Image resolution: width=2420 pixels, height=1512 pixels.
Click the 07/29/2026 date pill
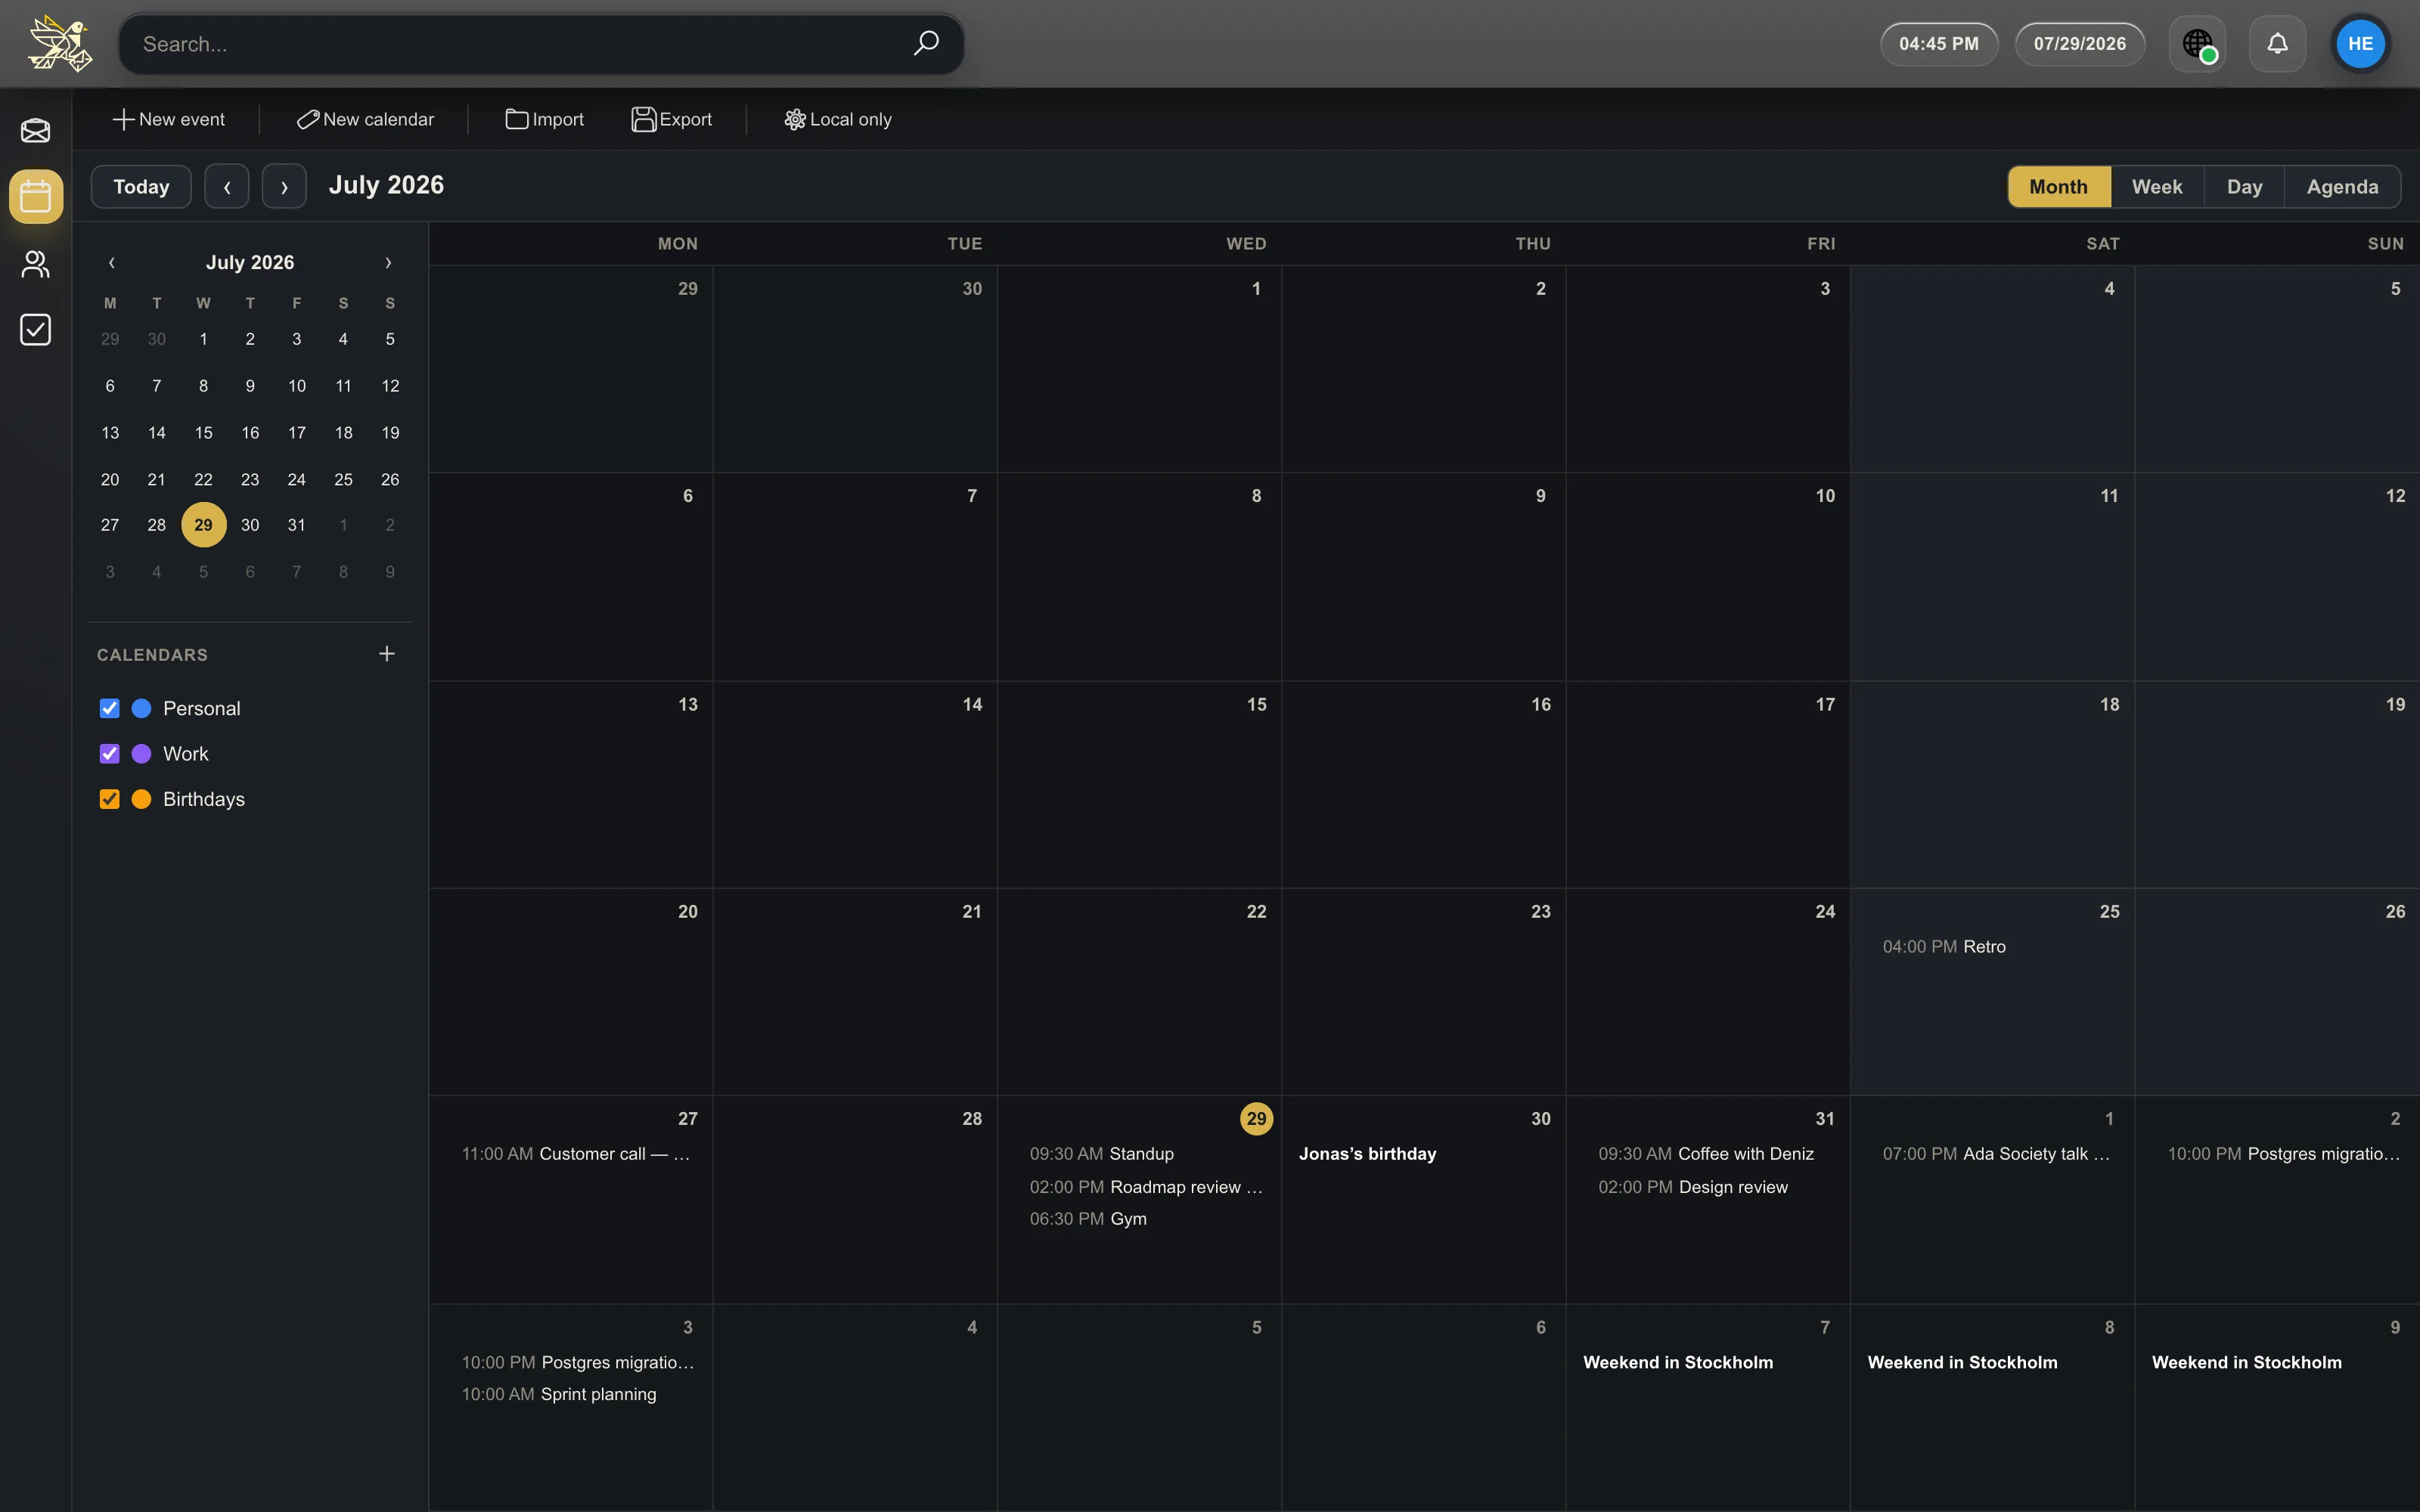click(x=2080, y=44)
